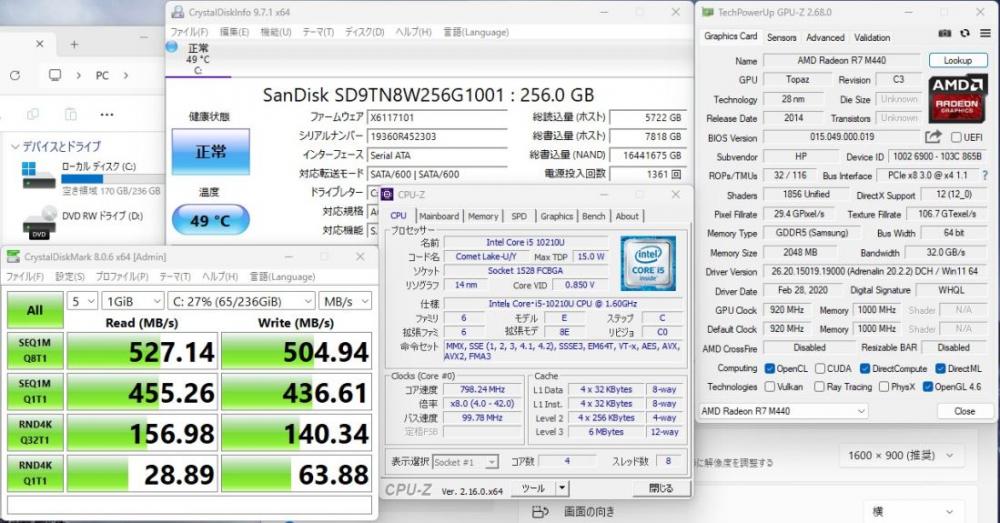The height and width of the screenshot is (523, 1000).
Task: Open the AMD Radeon R7 M440 GPU selector dropdown
Action: [783, 411]
